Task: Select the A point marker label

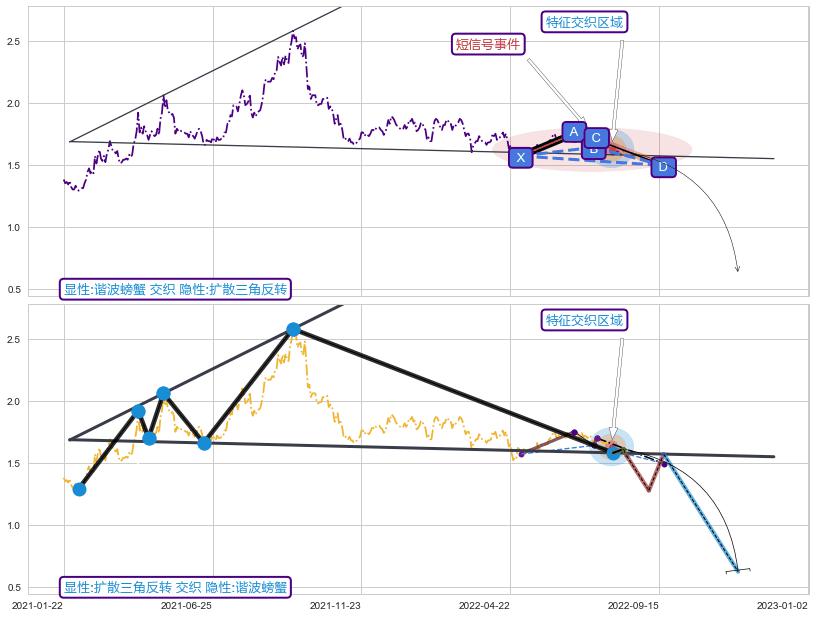Action: (573, 131)
